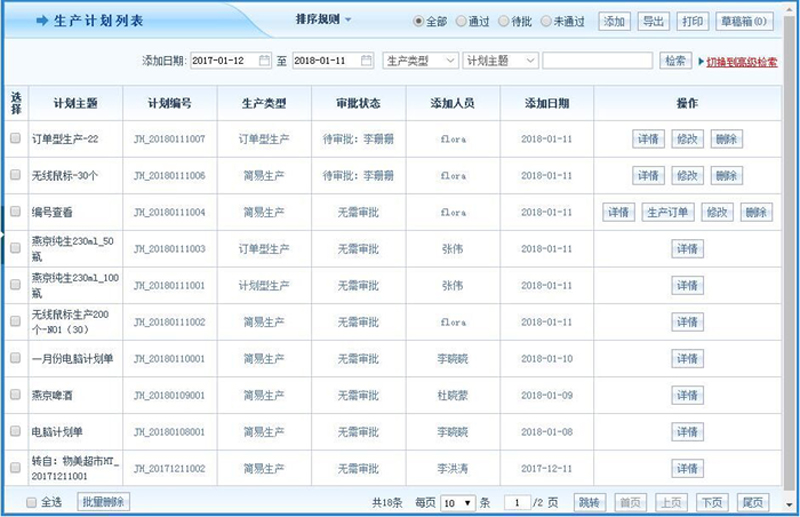Click the 添加日期 column header
Image resolution: width=800 pixels, height=517 pixels.
pyautogui.click(x=547, y=103)
